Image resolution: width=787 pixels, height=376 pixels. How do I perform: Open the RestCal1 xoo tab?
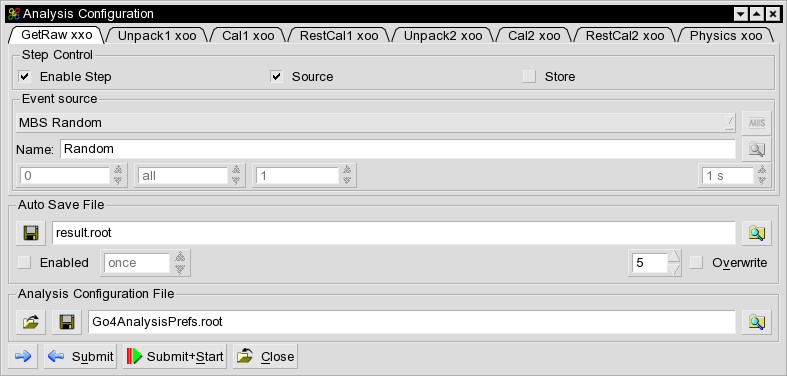(x=339, y=36)
